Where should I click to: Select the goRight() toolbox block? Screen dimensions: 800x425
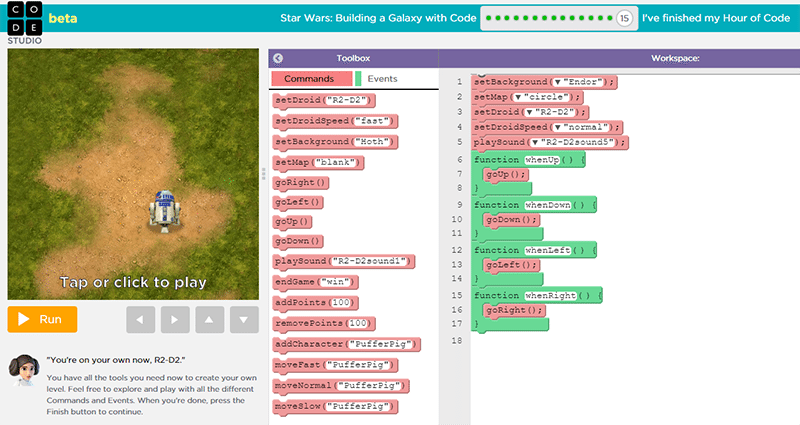[x=301, y=183]
